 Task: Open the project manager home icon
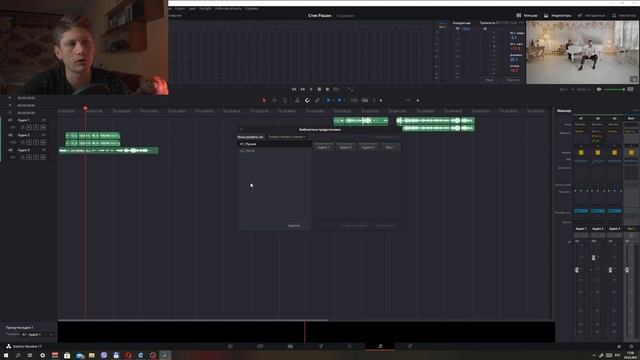619,346
